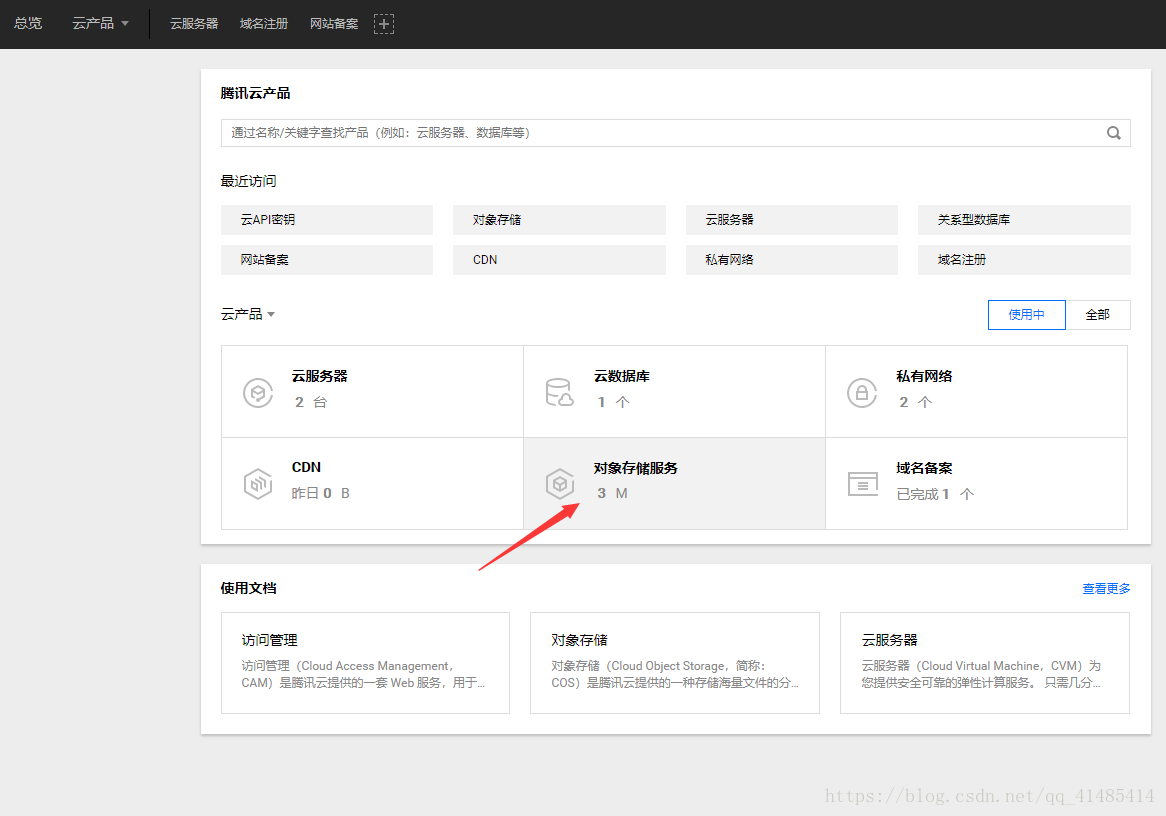Screen dimensions: 1166x816
Task: Open 总览 in the top navigation
Action: point(28,24)
